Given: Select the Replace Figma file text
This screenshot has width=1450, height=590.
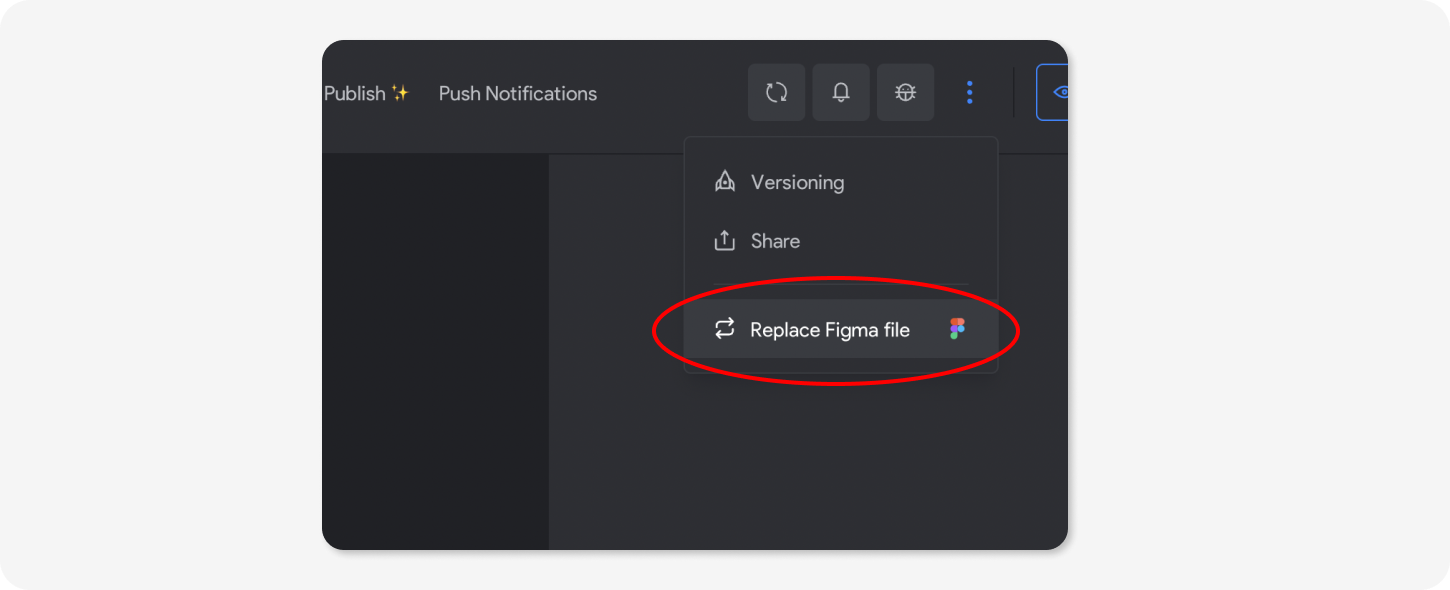Looking at the screenshot, I should tap(830, 330).
